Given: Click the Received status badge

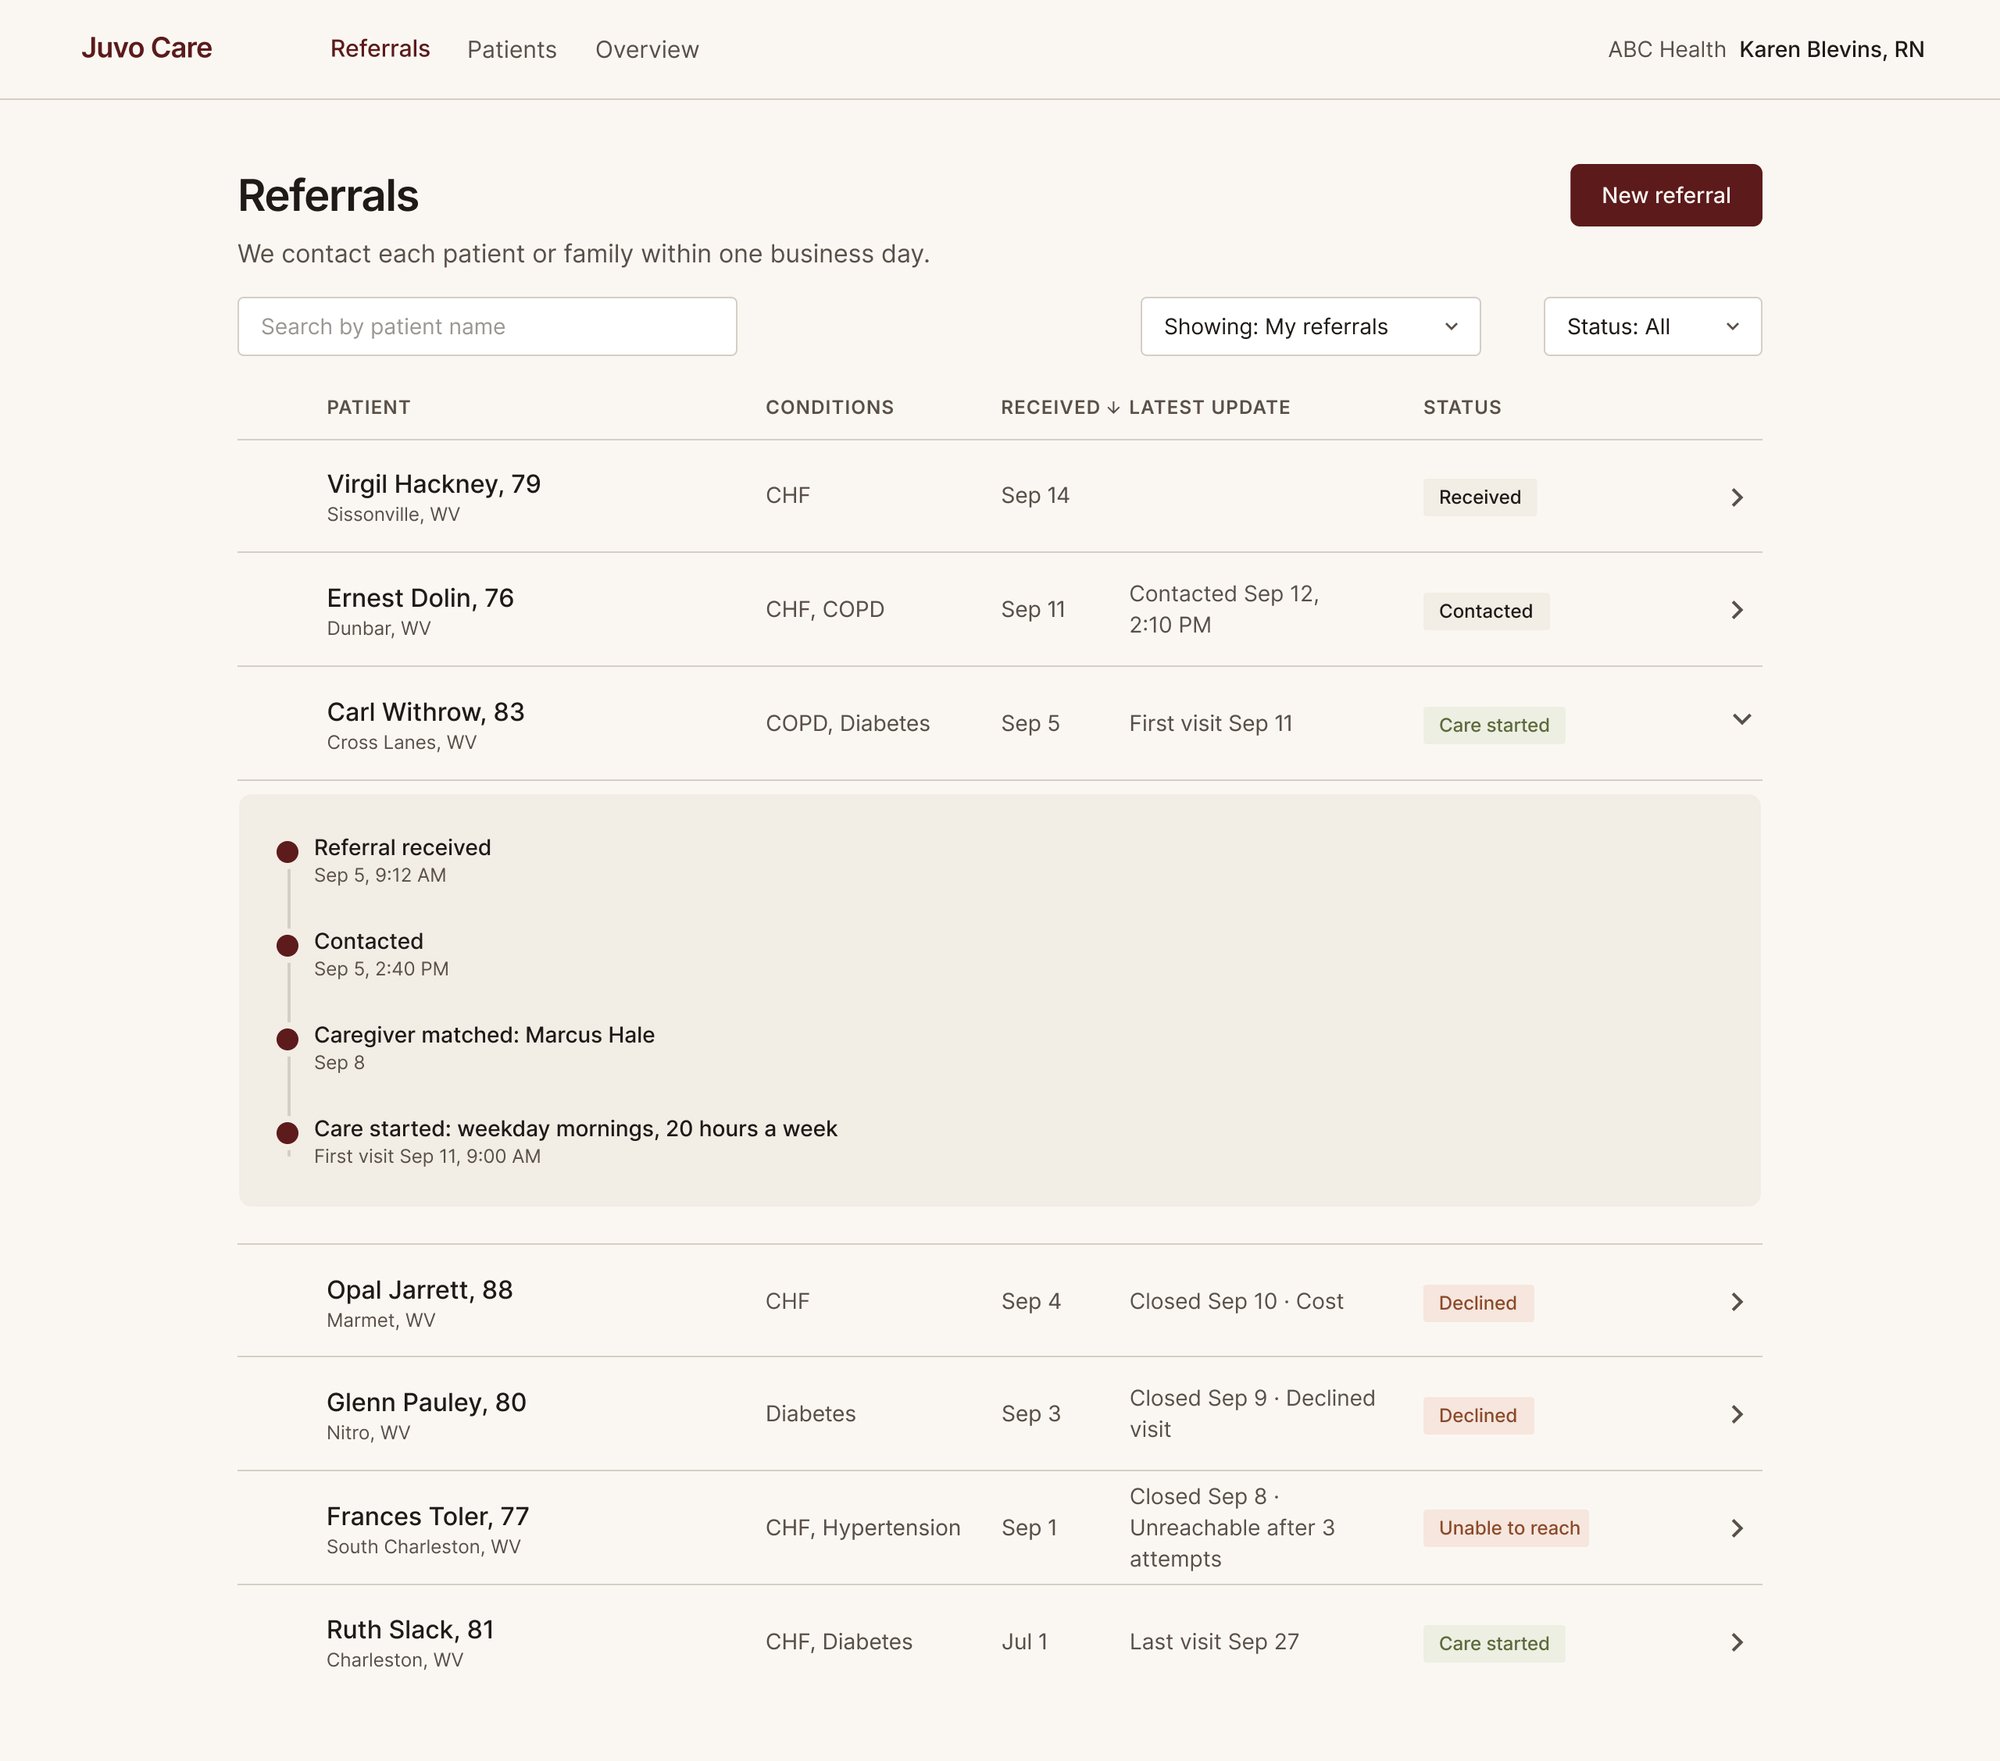Looking at the screenshot, I should pos(1479,497).
